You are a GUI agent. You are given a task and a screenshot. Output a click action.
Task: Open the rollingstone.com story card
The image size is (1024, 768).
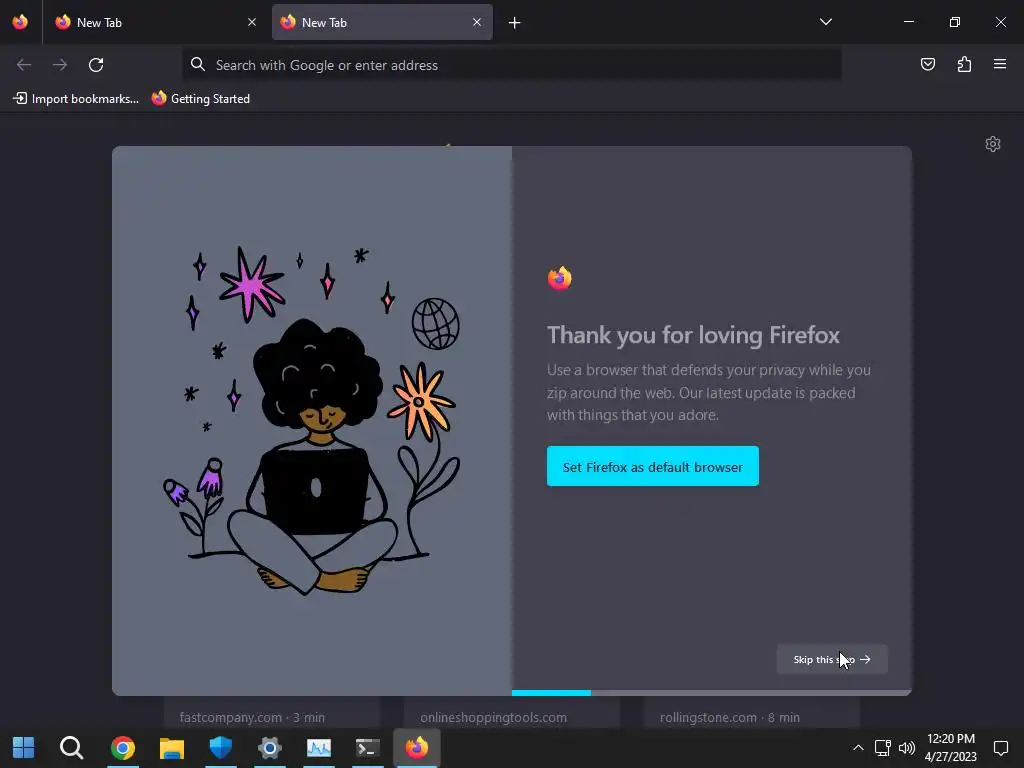751,713
